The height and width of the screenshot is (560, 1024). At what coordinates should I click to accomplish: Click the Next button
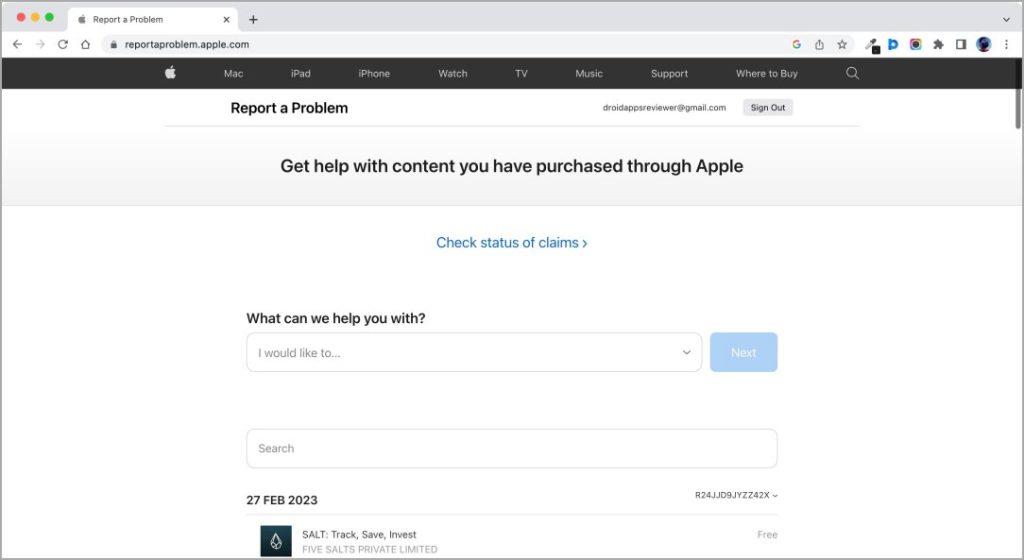744,352
